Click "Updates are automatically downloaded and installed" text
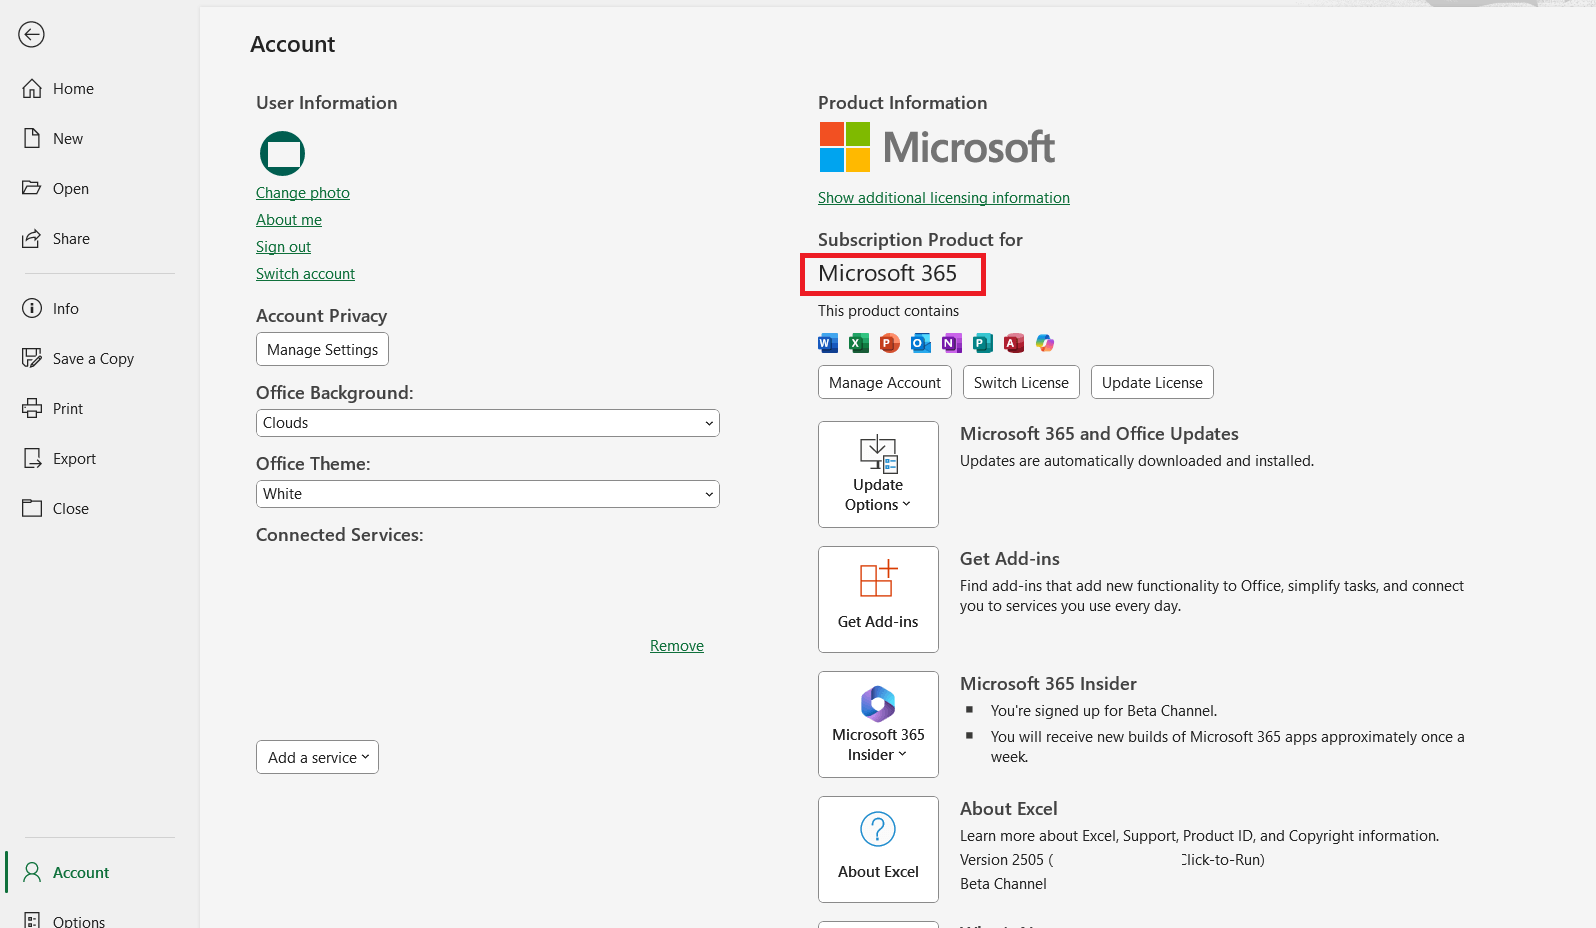1596x928 pixels. click(x=1137, y=461)
